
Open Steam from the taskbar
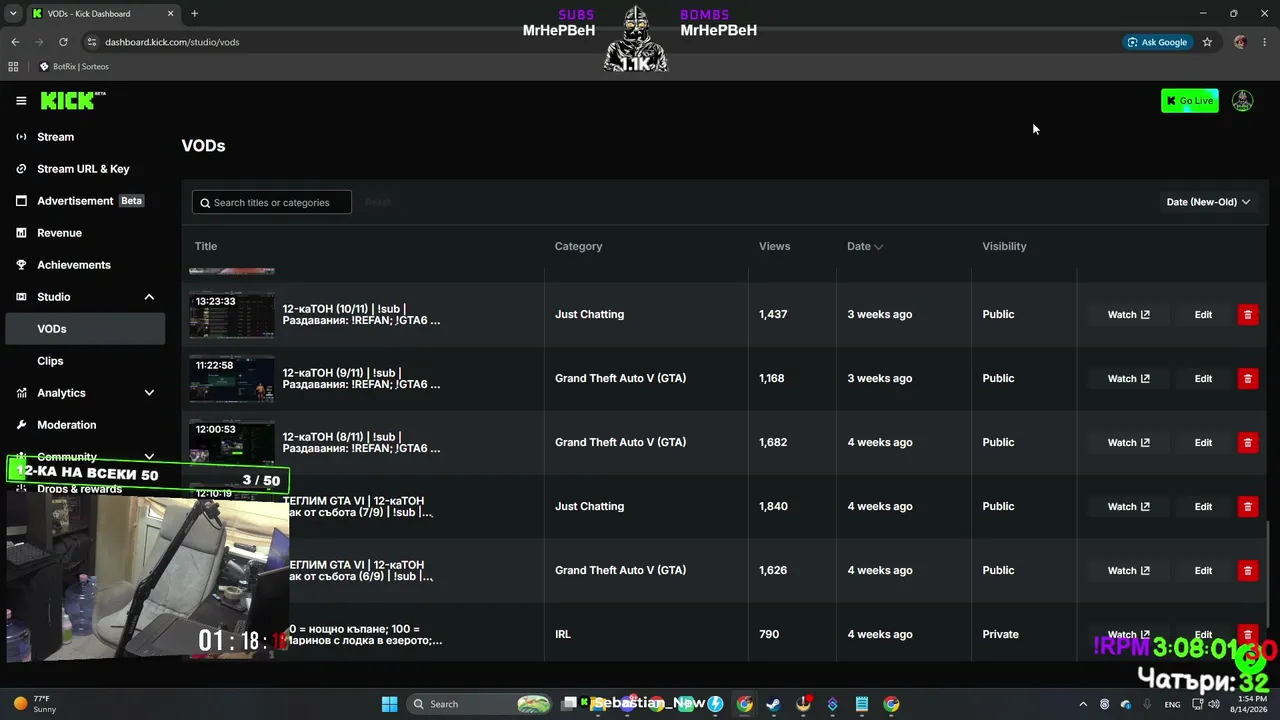pyautogui.click(x=773, y=704)
